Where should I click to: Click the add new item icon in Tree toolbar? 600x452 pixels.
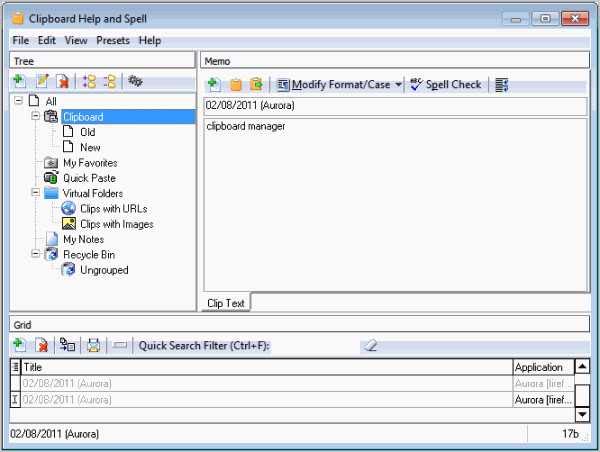coord(19,81)
